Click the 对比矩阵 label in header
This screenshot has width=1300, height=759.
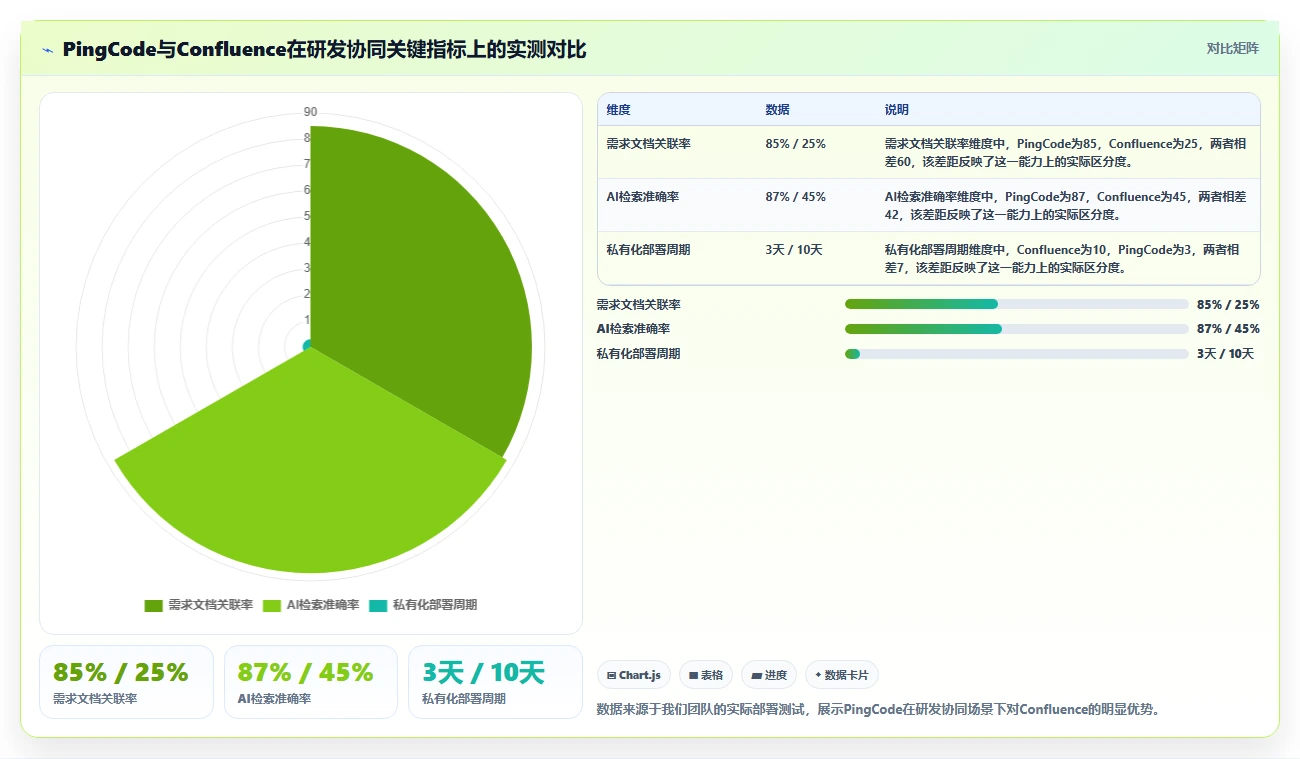[1232, 48]
